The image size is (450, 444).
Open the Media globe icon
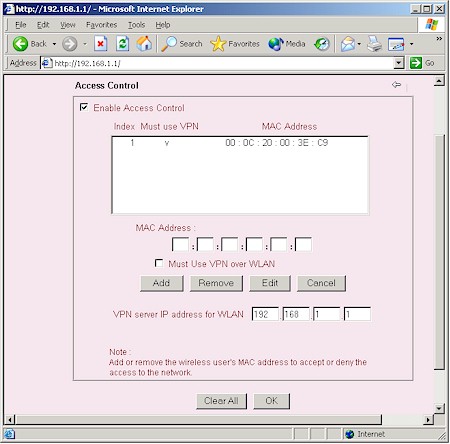coord(275,44)
